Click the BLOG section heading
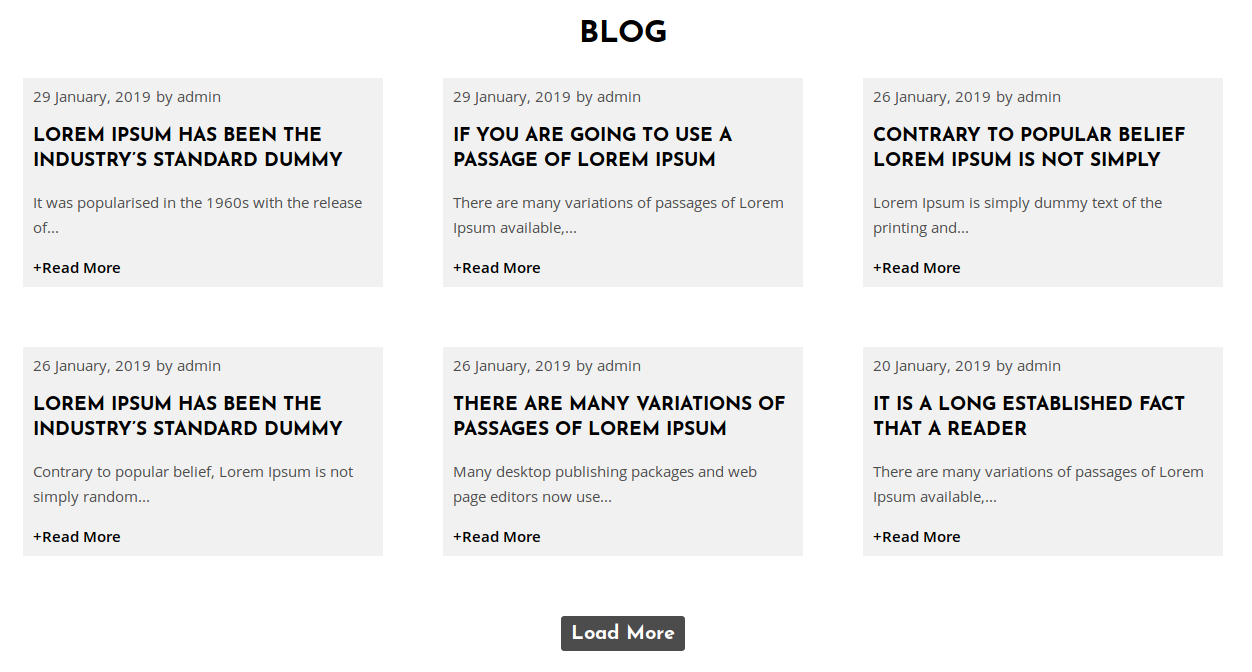Screen dimensions: 1252x672 (x=623, y=32)
